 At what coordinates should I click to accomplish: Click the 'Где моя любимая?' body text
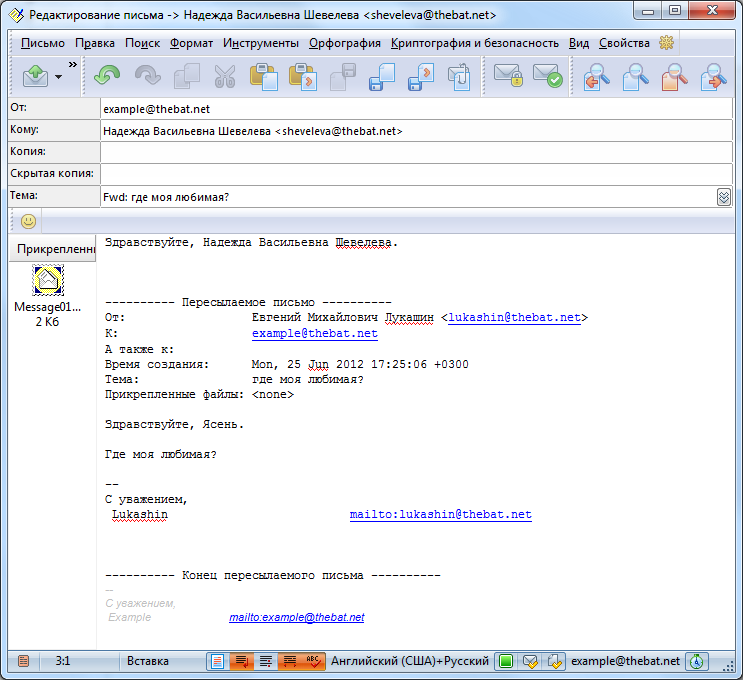(160, 454)
